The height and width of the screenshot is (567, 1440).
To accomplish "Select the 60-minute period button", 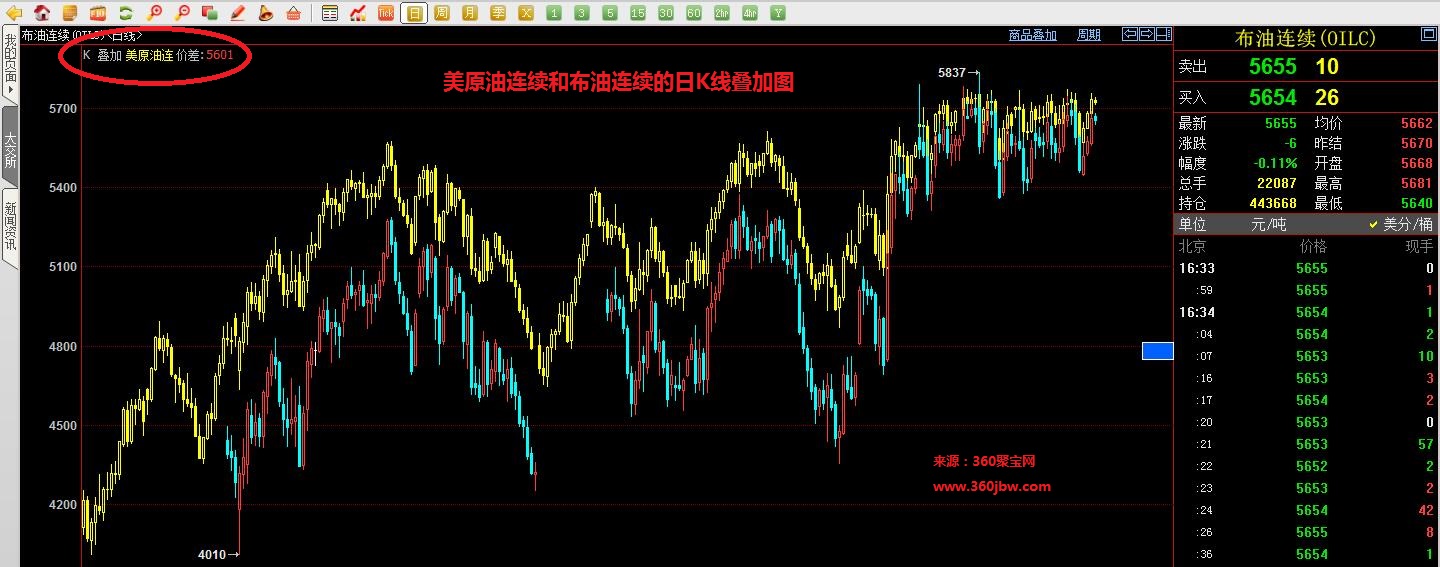I will pos(694,13).
